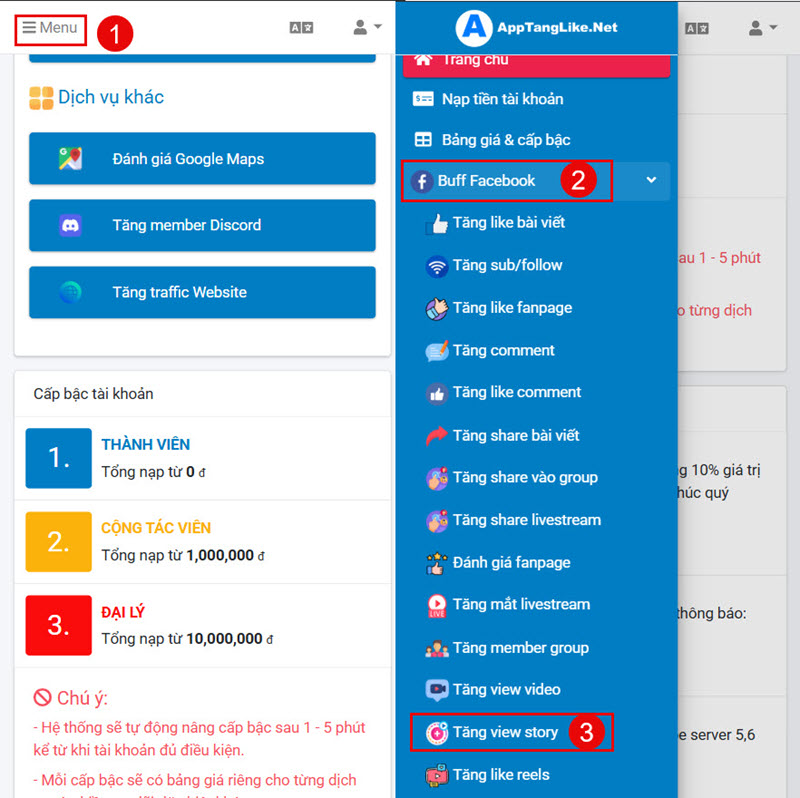This screenshot has width=800, height=798.
Task: Open Tăng traffic Website service
Action: 203,292
